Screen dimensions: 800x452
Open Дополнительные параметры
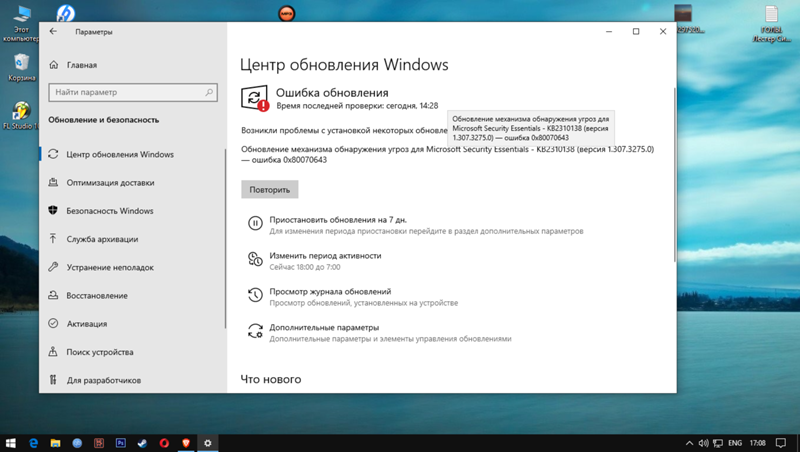click(x=324, y=328)
